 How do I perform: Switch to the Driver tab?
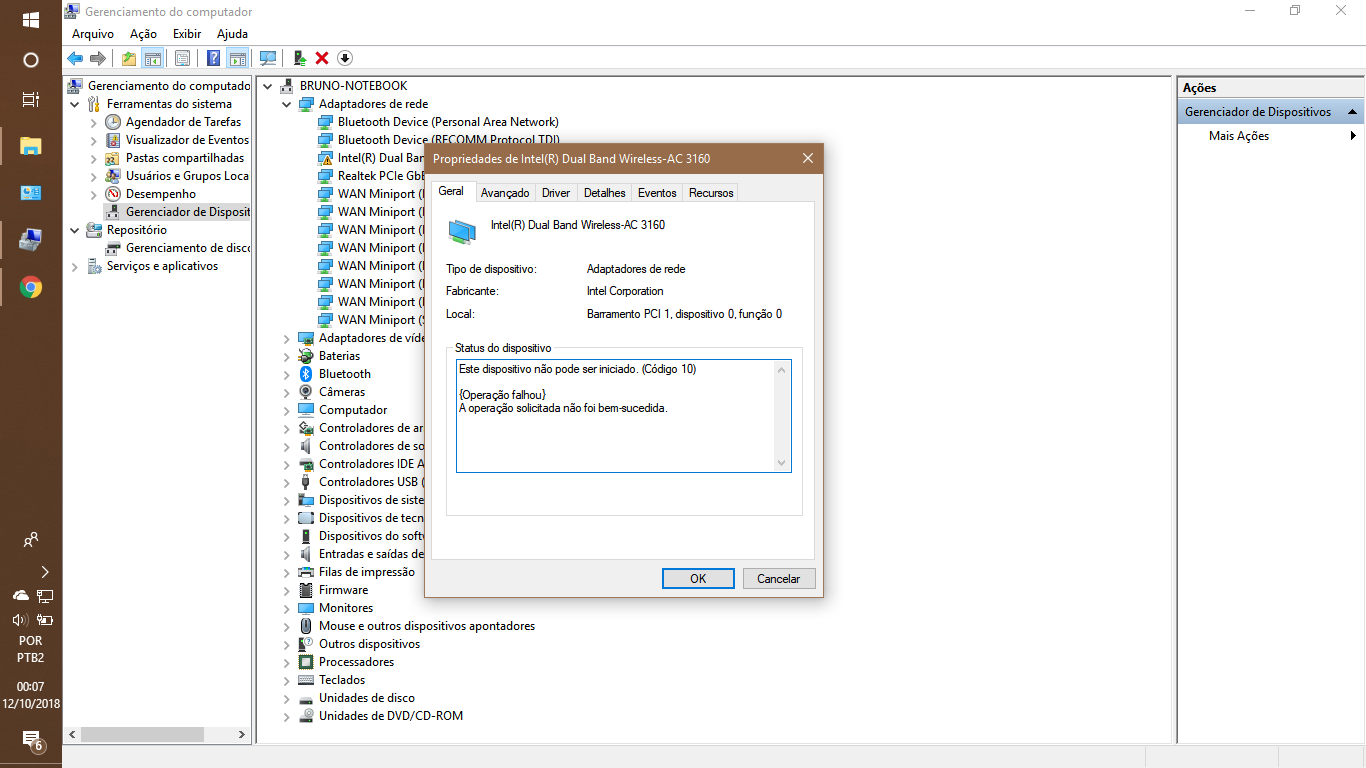tap(556, 193)
